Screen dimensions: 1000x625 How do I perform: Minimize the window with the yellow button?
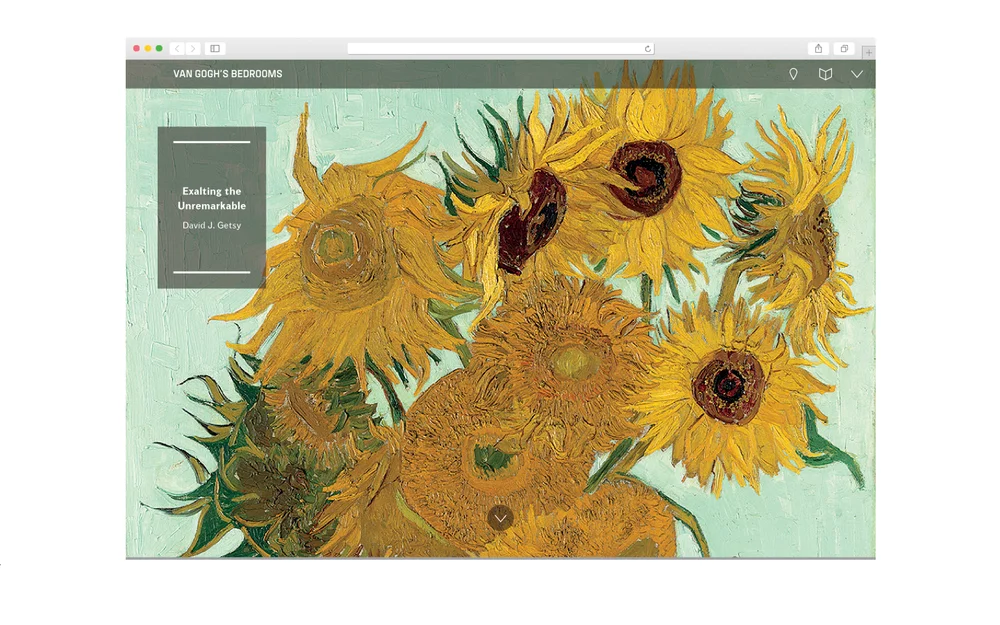click(148, 48)
